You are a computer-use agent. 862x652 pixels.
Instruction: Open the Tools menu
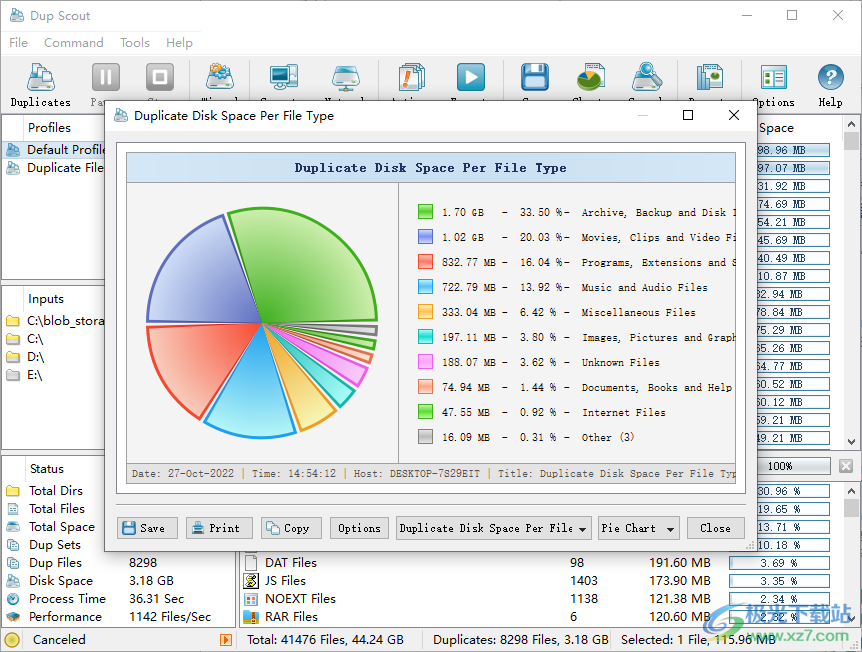pyautogui.click(x=135, y=42)
